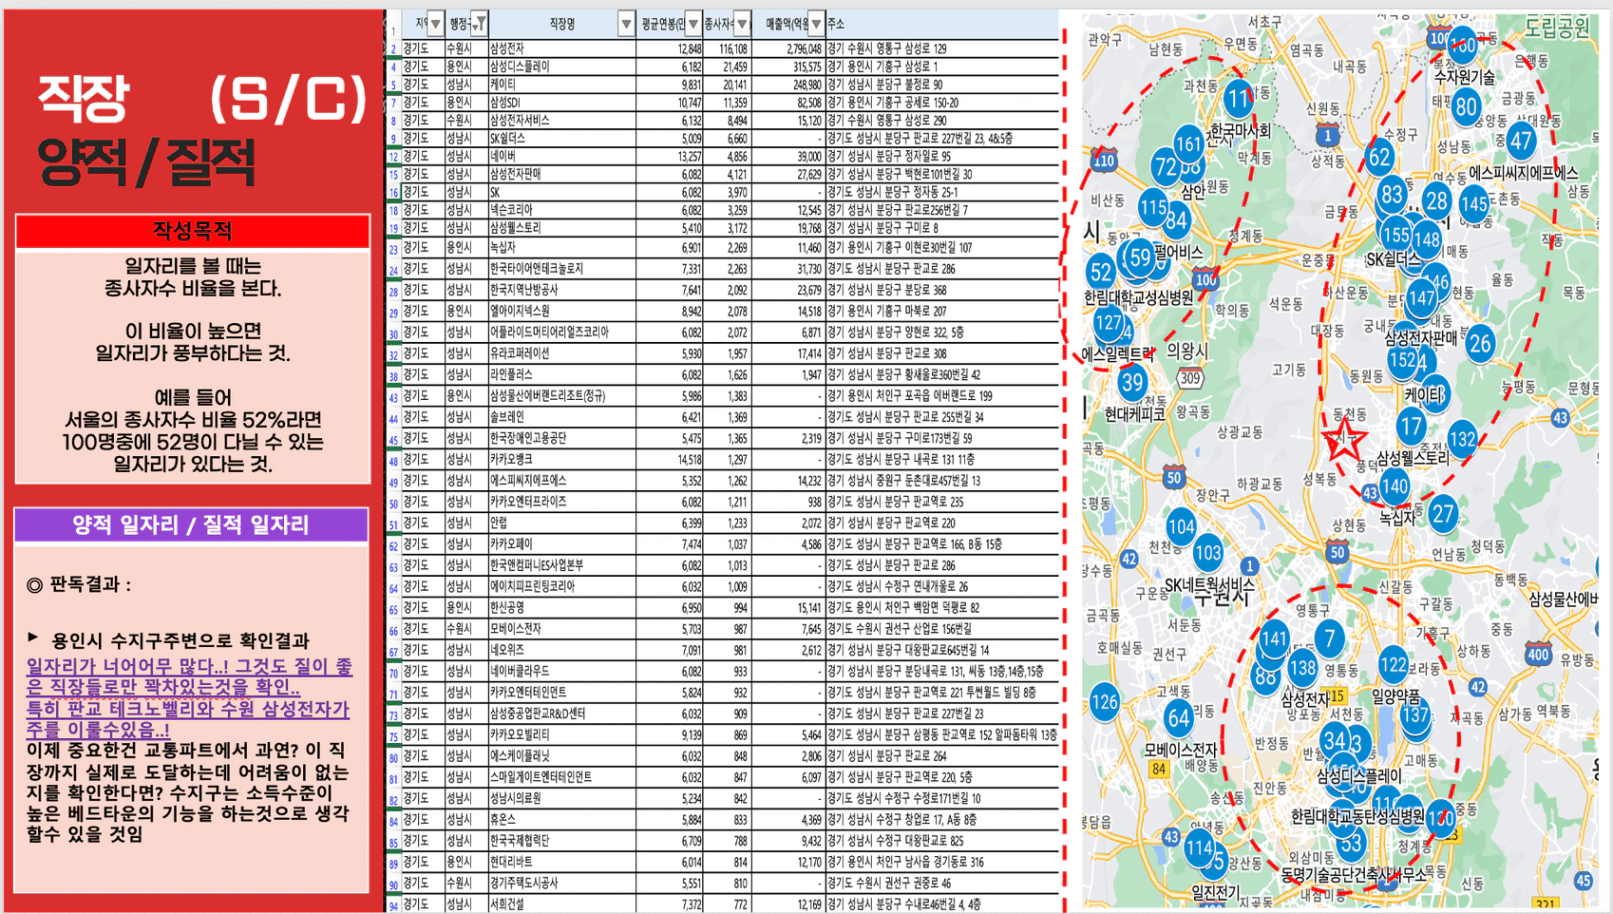Click map marker 64
Image resolution: width=1613 pixels, height=914 pixels.
[1179, 717]
